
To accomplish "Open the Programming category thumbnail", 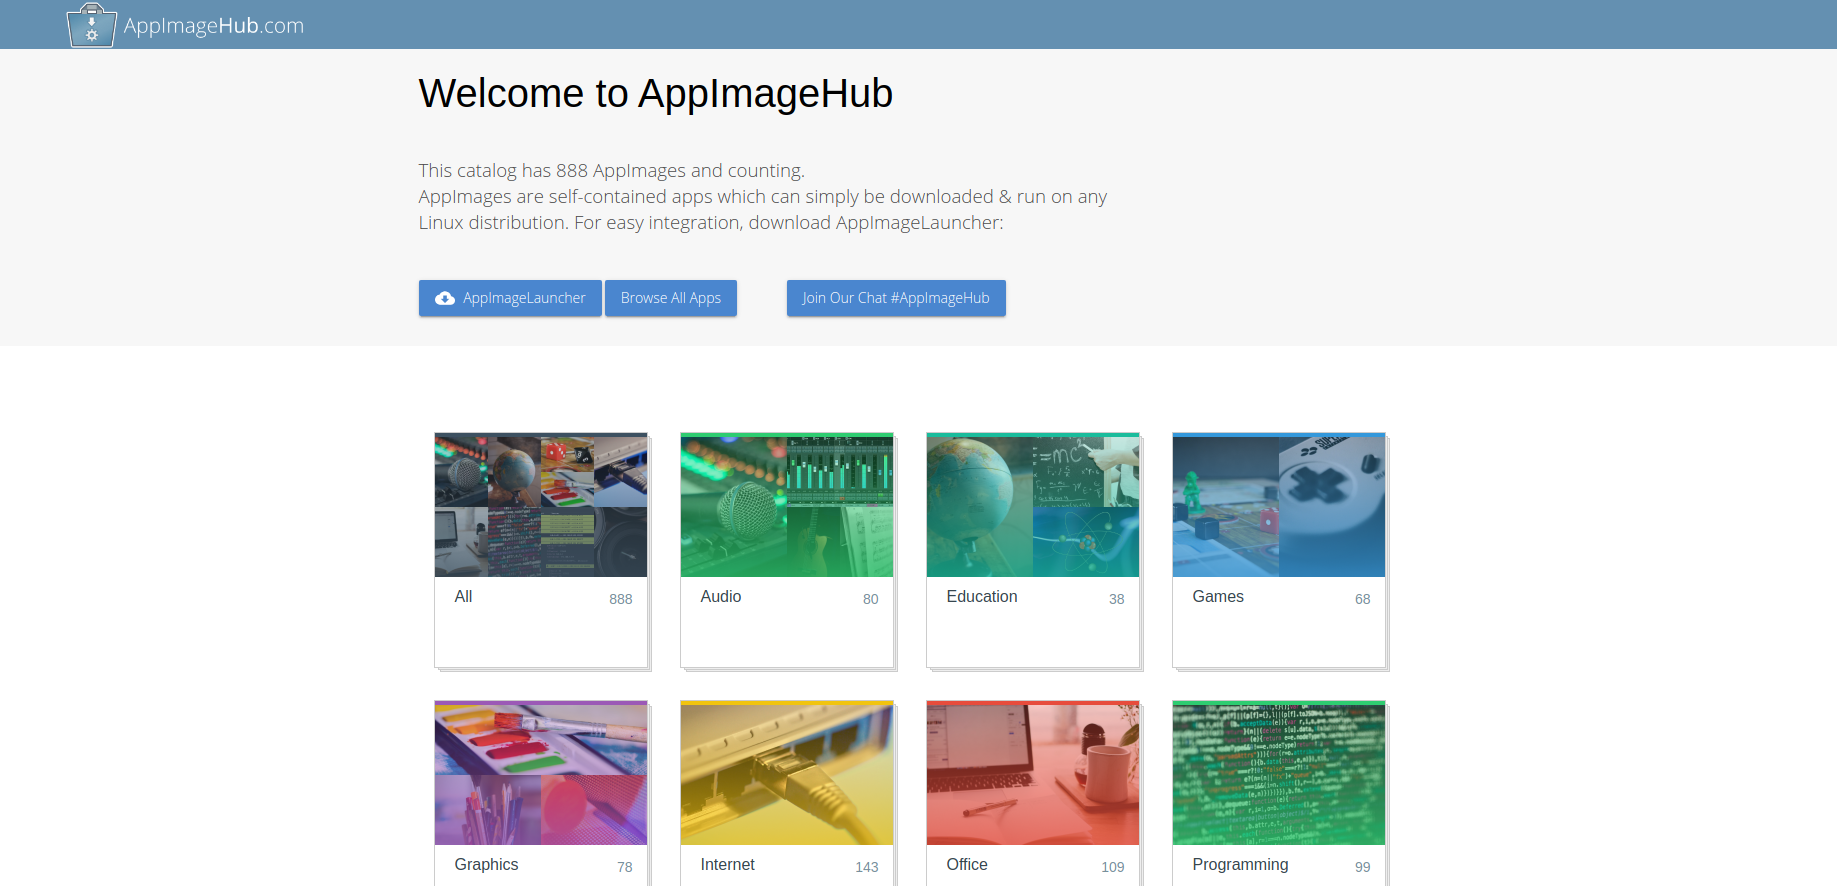I will 1279,773.
